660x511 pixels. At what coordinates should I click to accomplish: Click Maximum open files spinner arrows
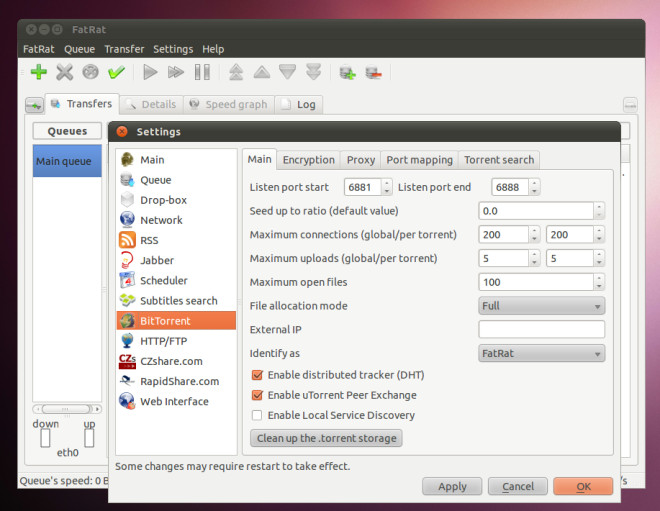point(599,282)
